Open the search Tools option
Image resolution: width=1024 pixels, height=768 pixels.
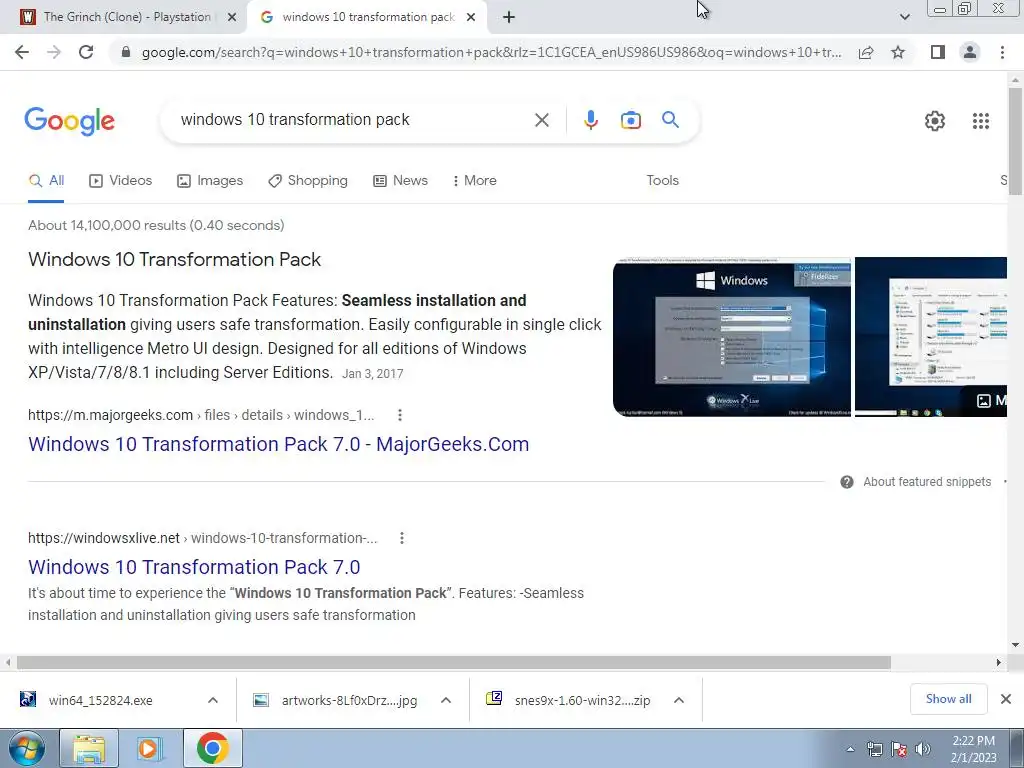click(662, 181)
